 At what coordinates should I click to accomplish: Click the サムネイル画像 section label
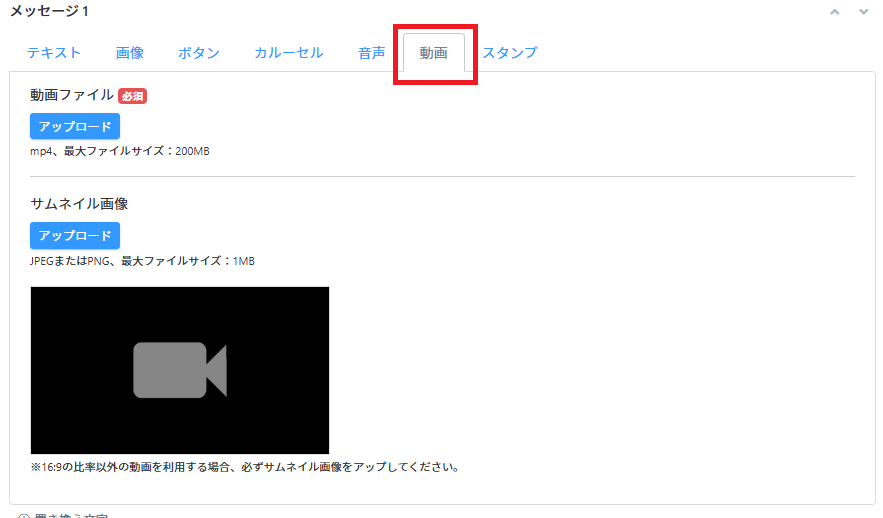point(79,204)
